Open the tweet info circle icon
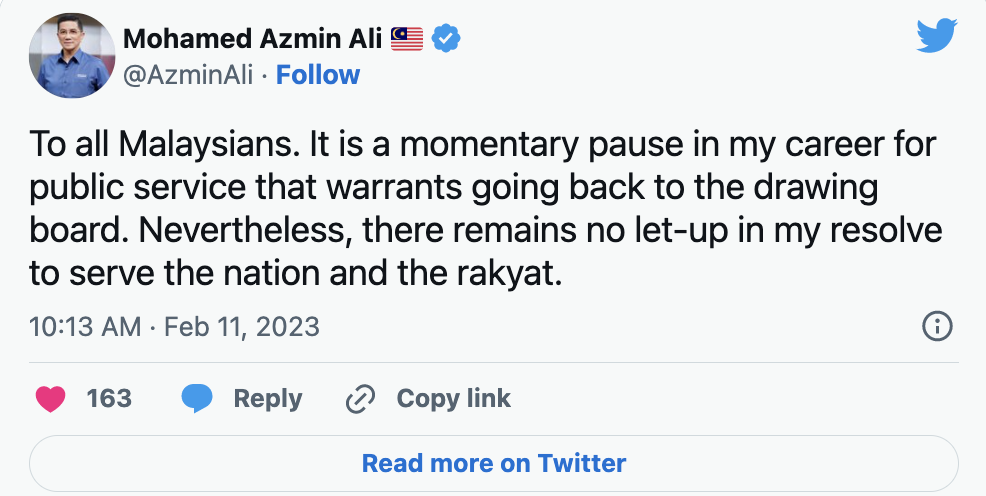Image resolution: width=986 pixels, height=496 pixels. [x=936, y=326]
